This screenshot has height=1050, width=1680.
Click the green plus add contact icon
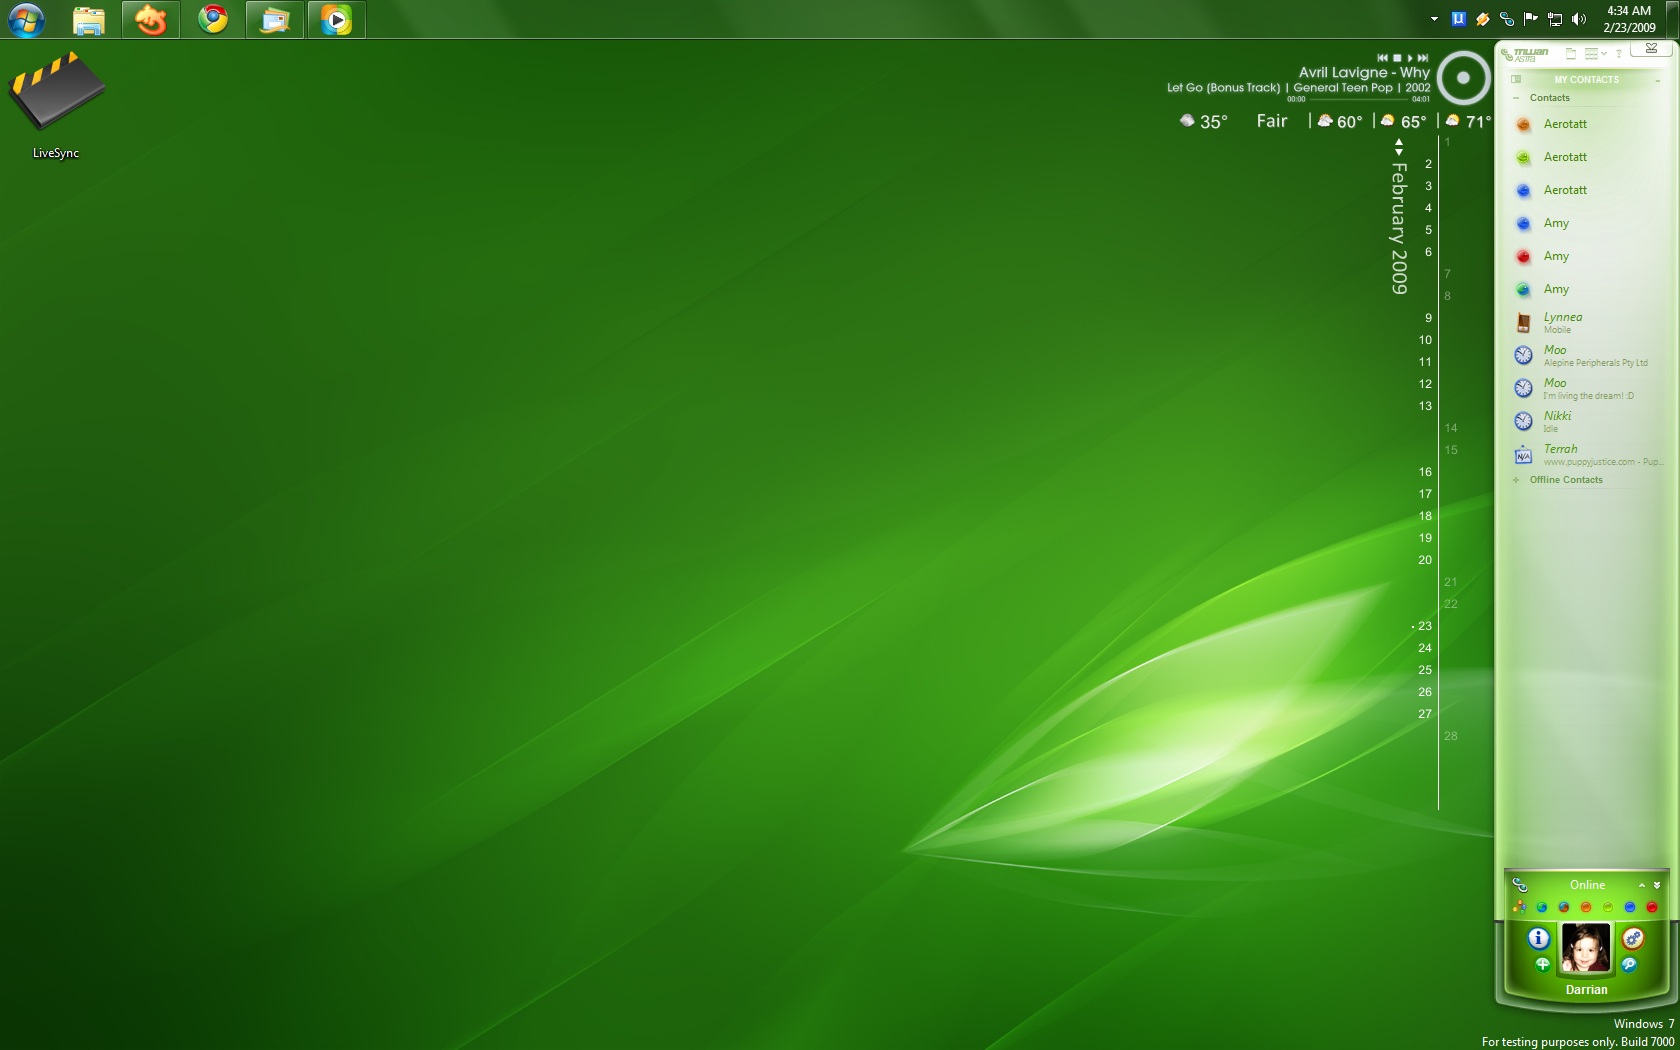tap(1542, 965)
